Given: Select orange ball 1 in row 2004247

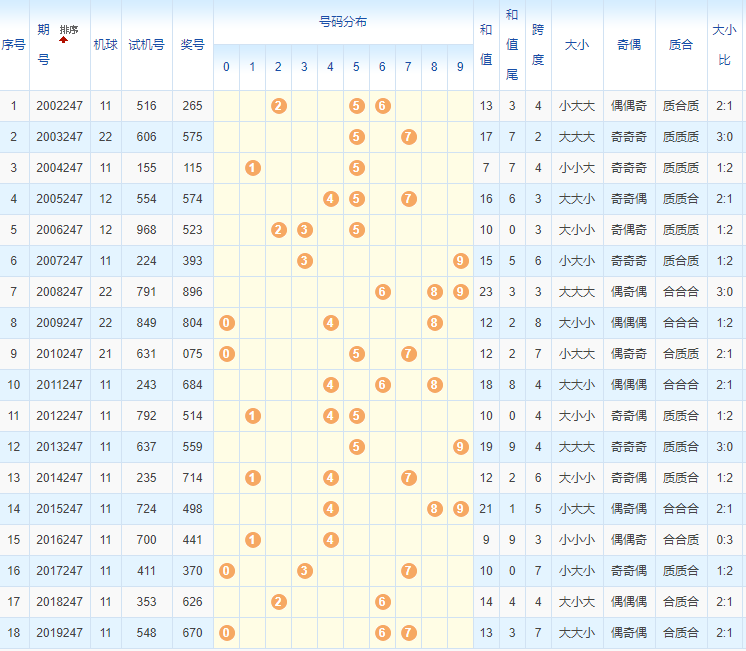Looking at the screenshot, I should 253,168.
